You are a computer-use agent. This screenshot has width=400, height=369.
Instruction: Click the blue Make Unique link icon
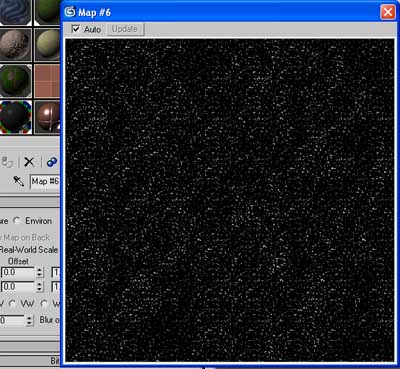(52, 162)
